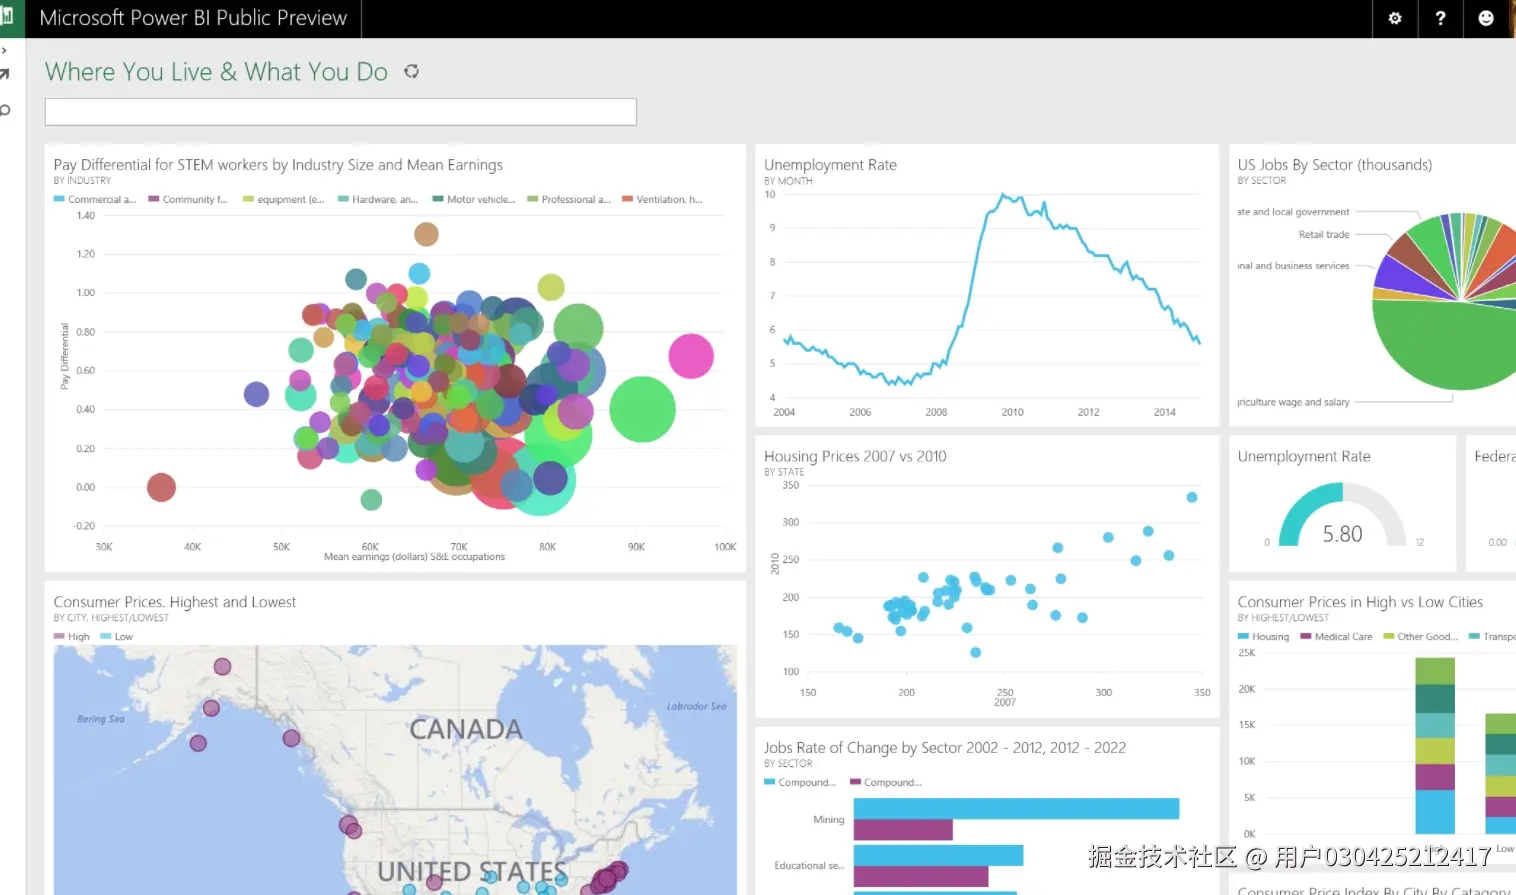Select the Community f... legend item
This screenshot has width=1516, height=895.
tap(188, 200)
